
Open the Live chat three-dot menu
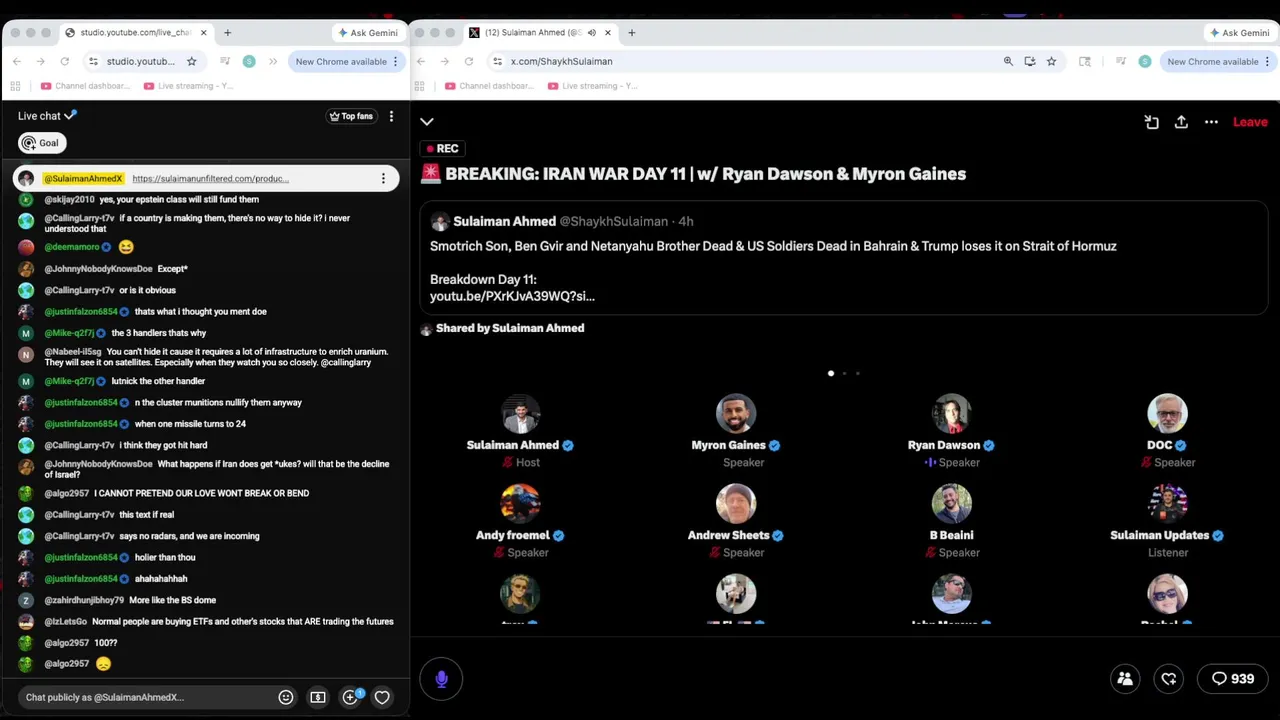point(391,116)
